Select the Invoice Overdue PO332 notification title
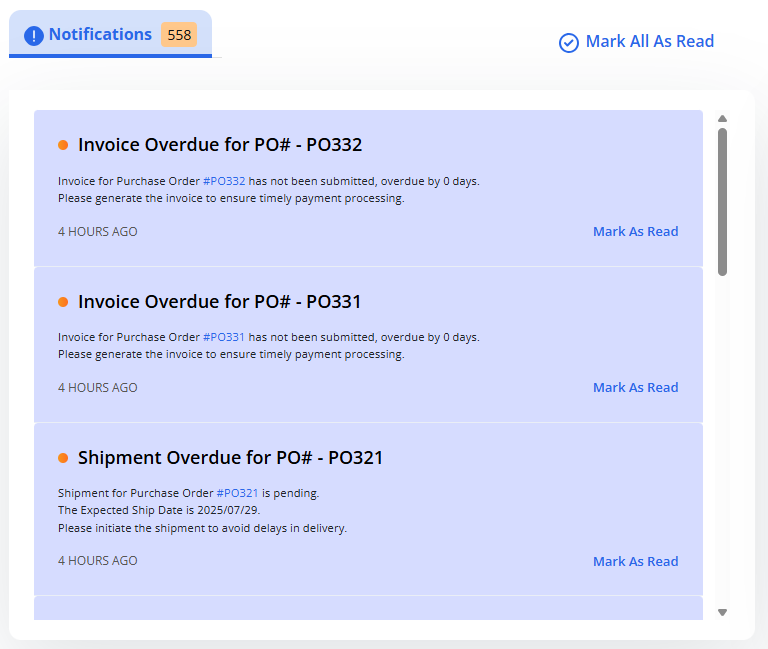 [220, 145]
